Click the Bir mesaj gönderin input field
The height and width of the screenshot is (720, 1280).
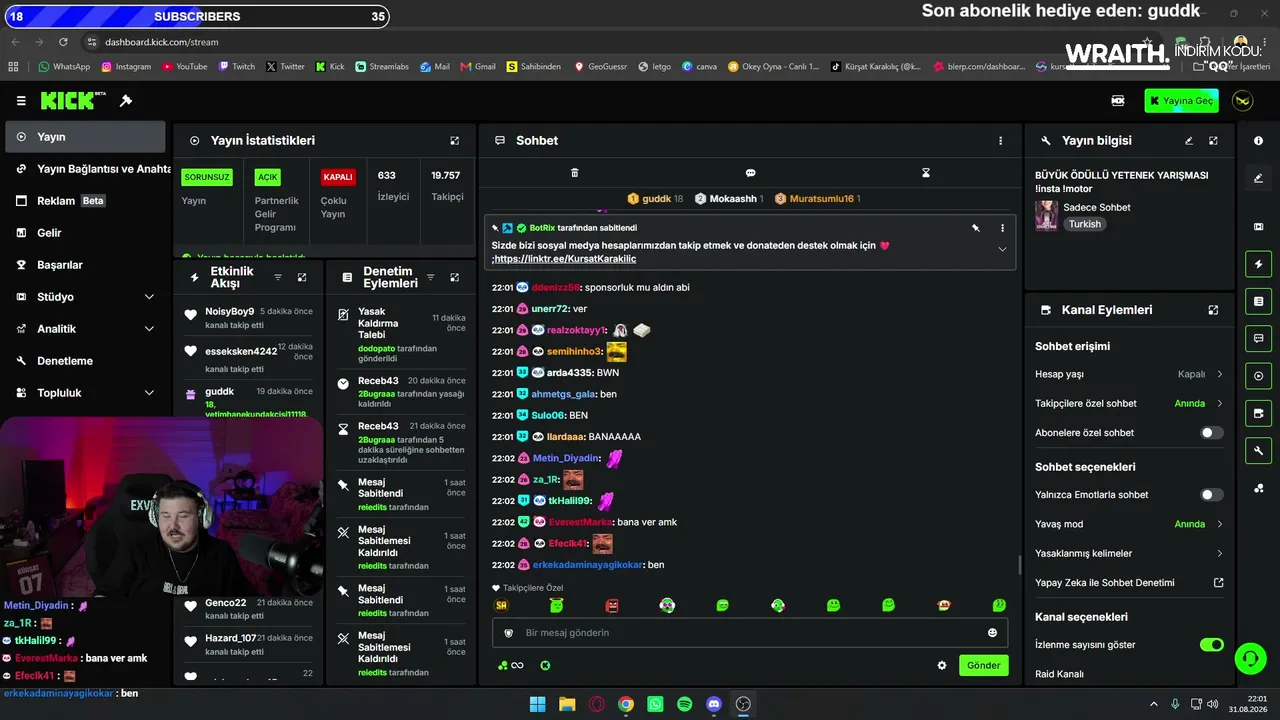[750, 633]
